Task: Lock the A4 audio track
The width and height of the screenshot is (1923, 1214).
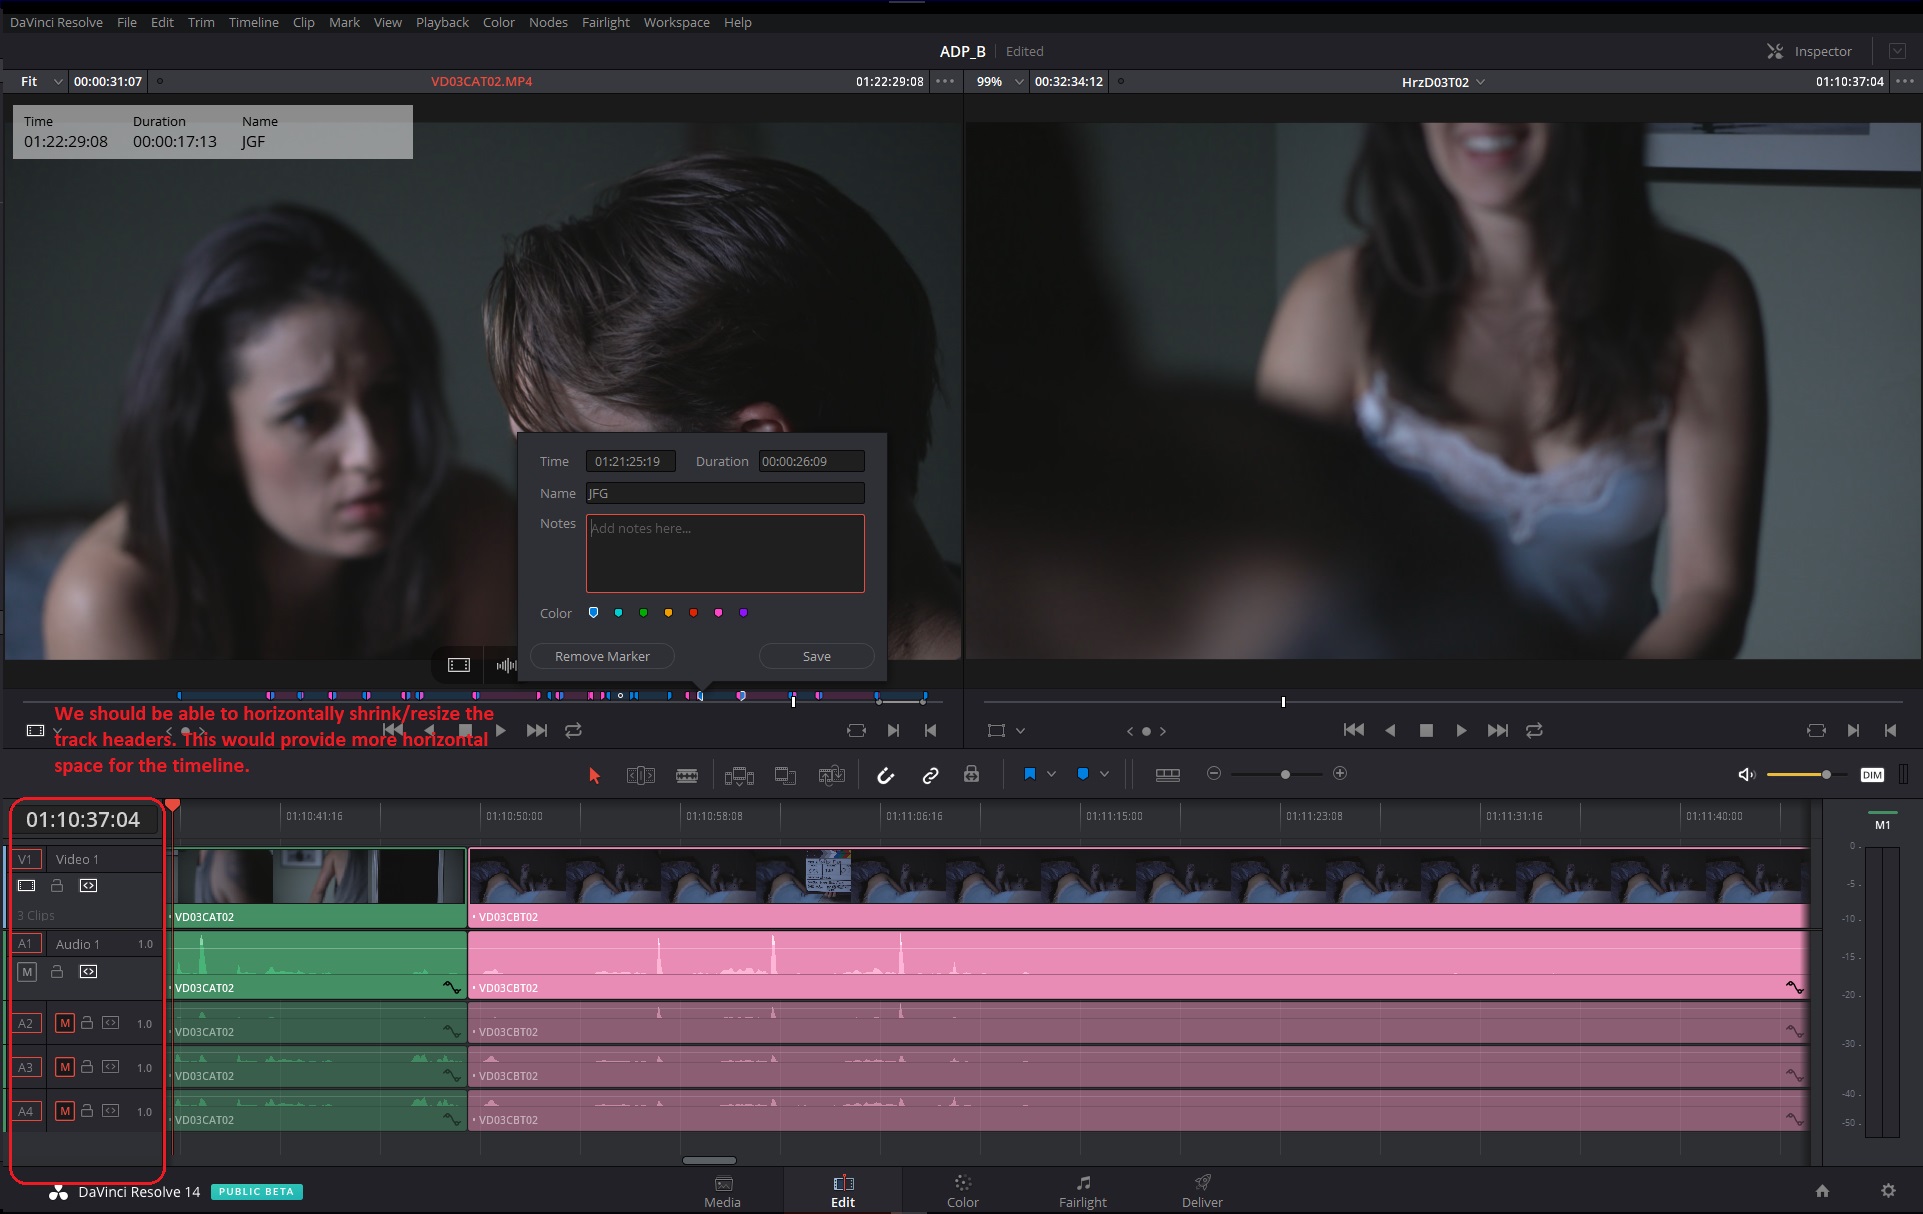Action: click(x=87, y=1111)
